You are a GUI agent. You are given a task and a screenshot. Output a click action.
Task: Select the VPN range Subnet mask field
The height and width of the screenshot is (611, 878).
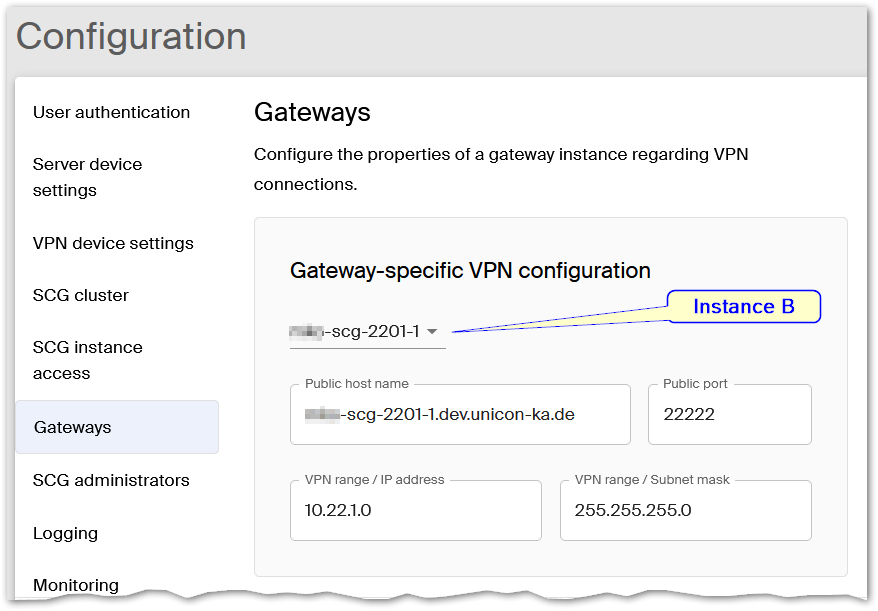[685, 510]
